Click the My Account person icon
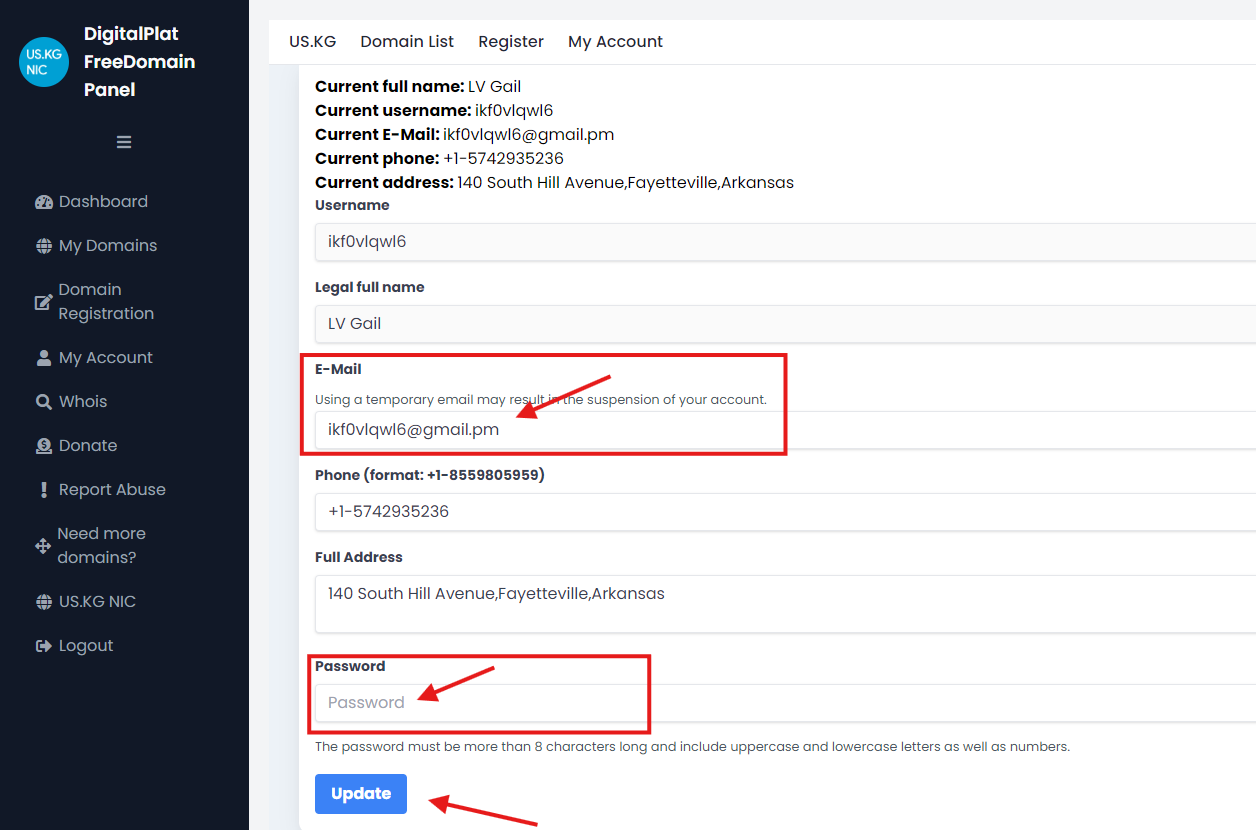1256x830 pixels. click(x=43, y=358)
